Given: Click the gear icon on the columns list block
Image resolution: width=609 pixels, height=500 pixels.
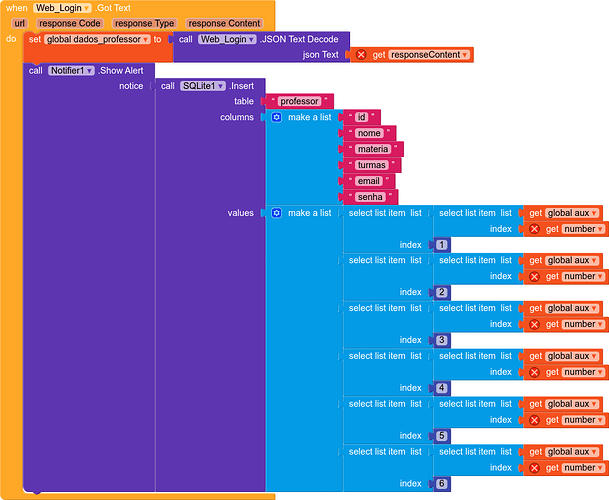Looking at the screenshot, I should click(x=277, y=118).
